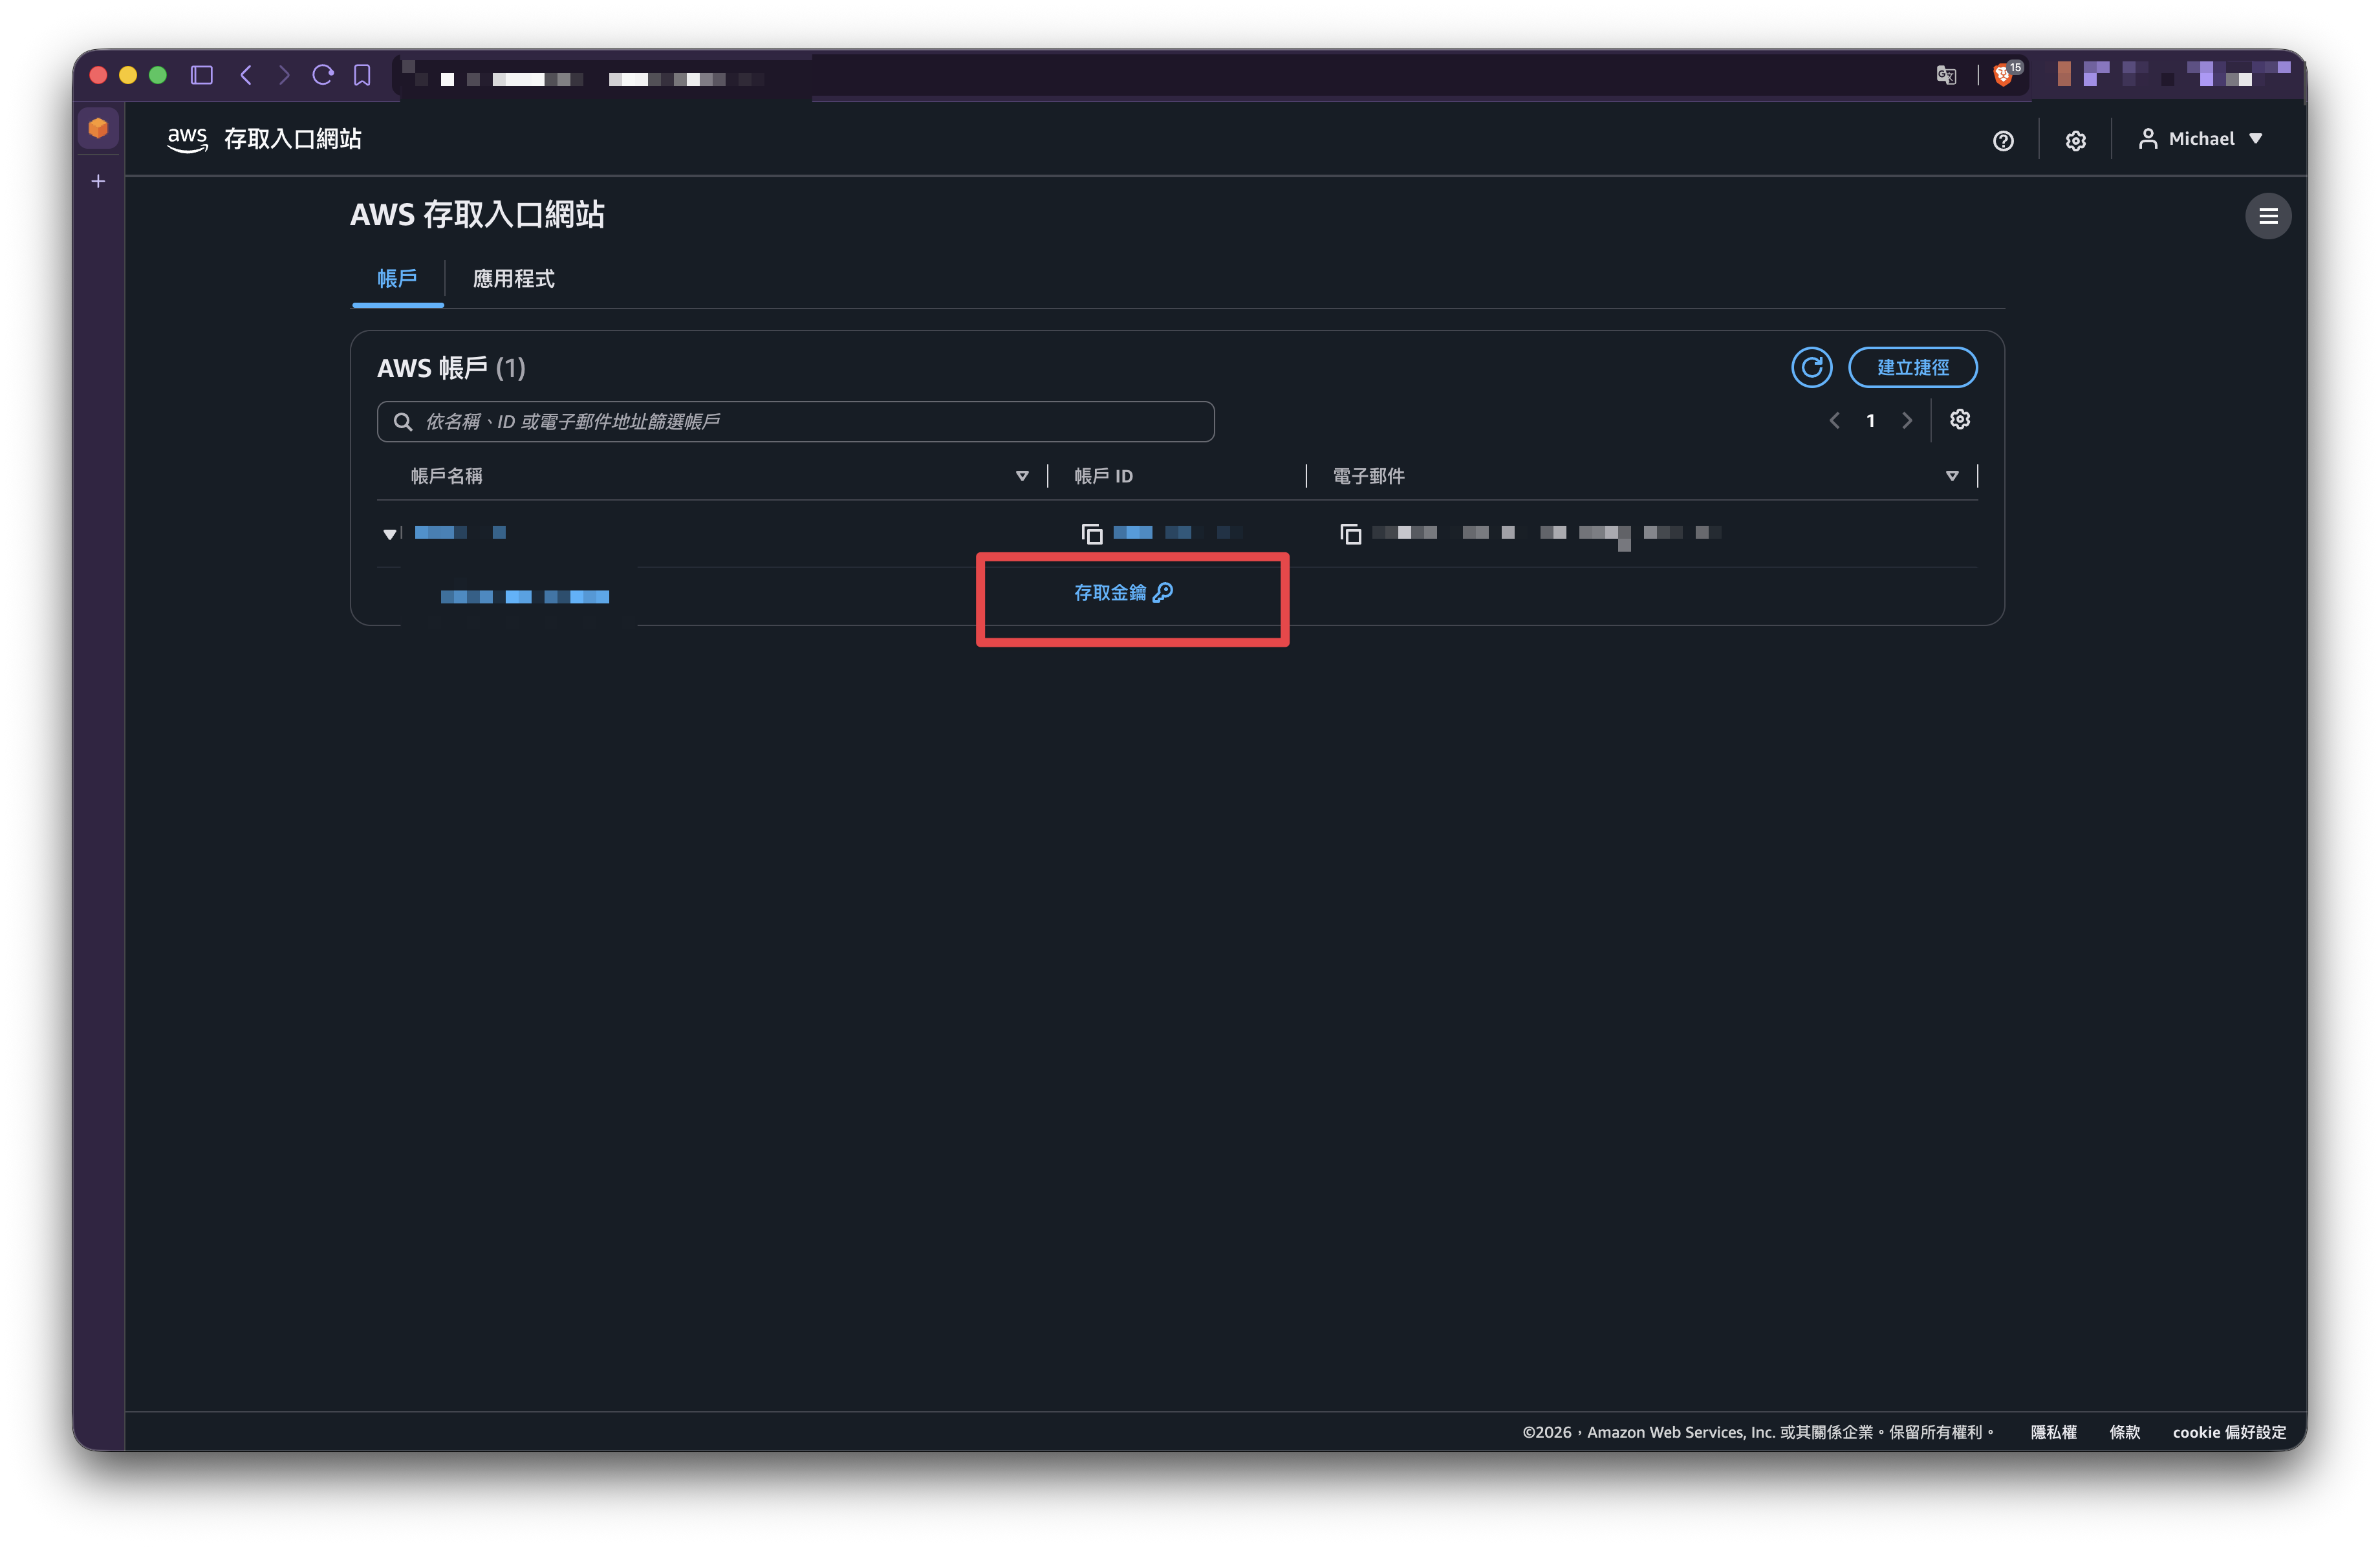
Task: Open cookie 偏好設定 in footer
Action: coord(2229,1432)
